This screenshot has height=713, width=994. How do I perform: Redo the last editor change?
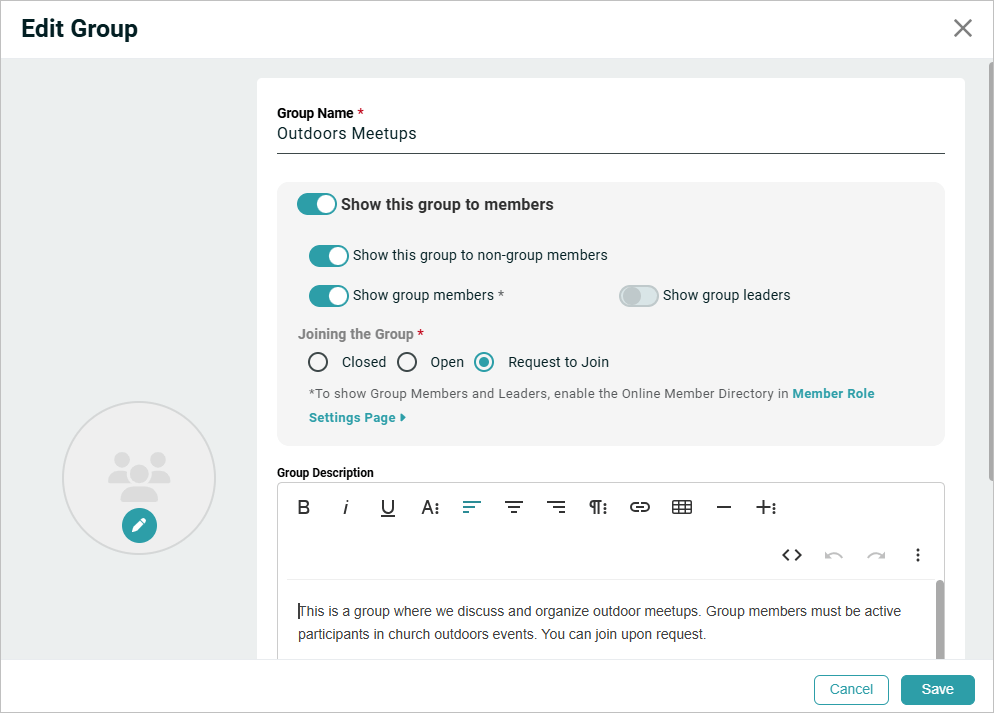point(876,555)
